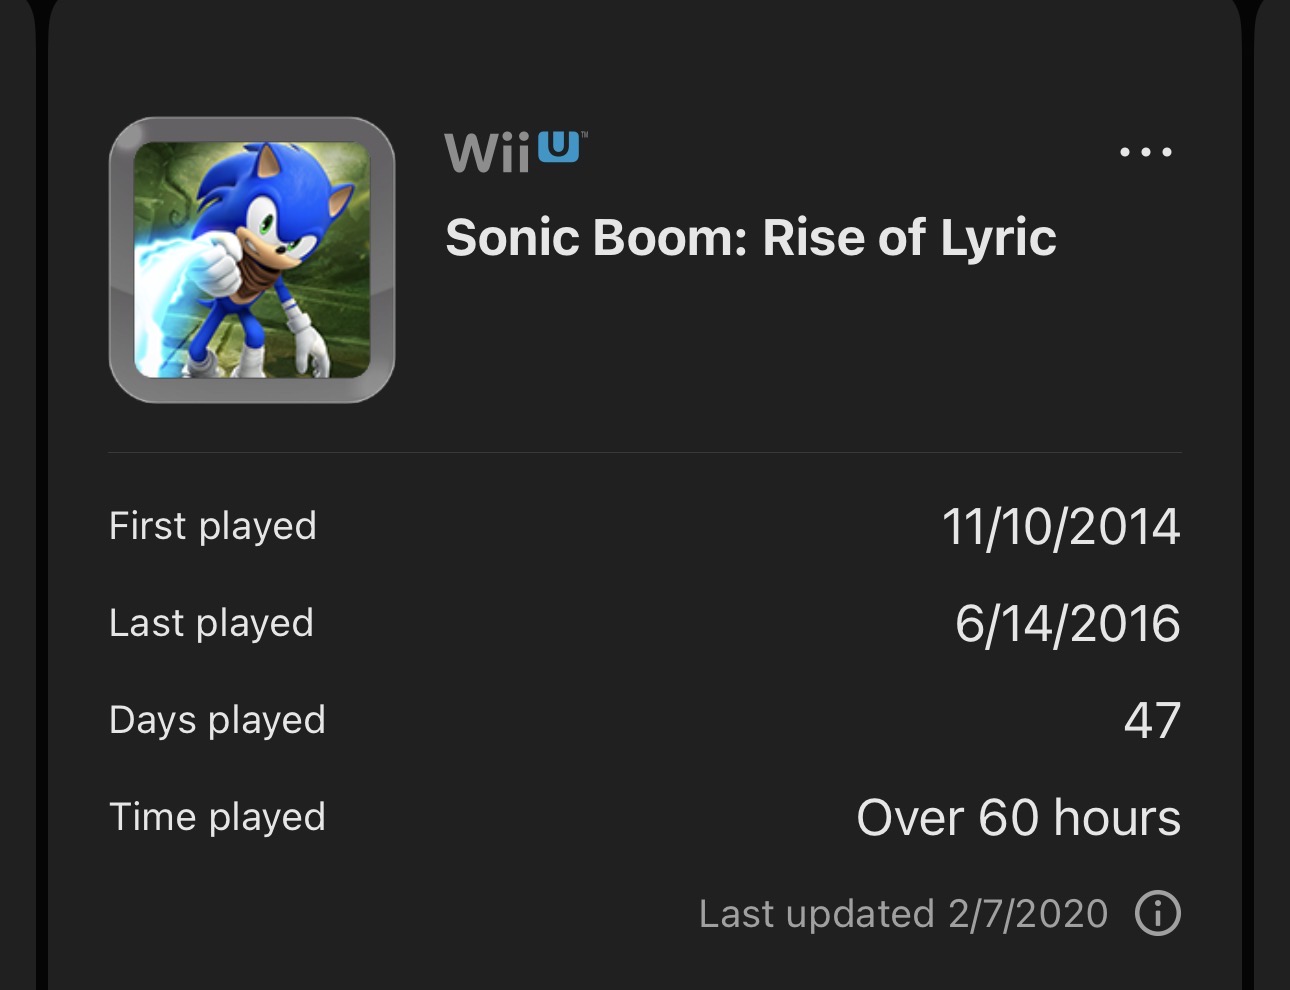Select the last played date 6/14/2016
The height and width of the screenshot is (990, 1290).
coord(1067,624)
